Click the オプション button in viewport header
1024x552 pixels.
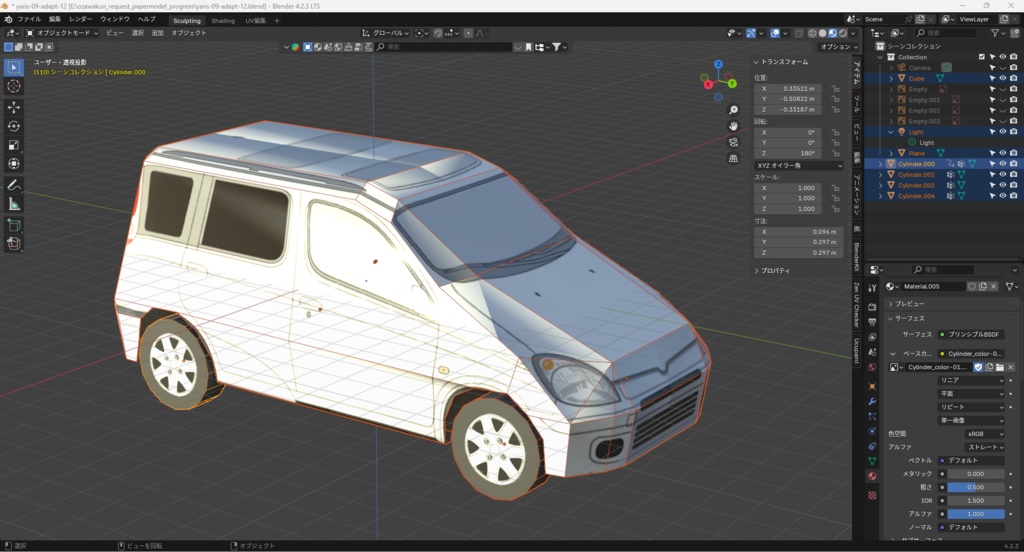837,47
